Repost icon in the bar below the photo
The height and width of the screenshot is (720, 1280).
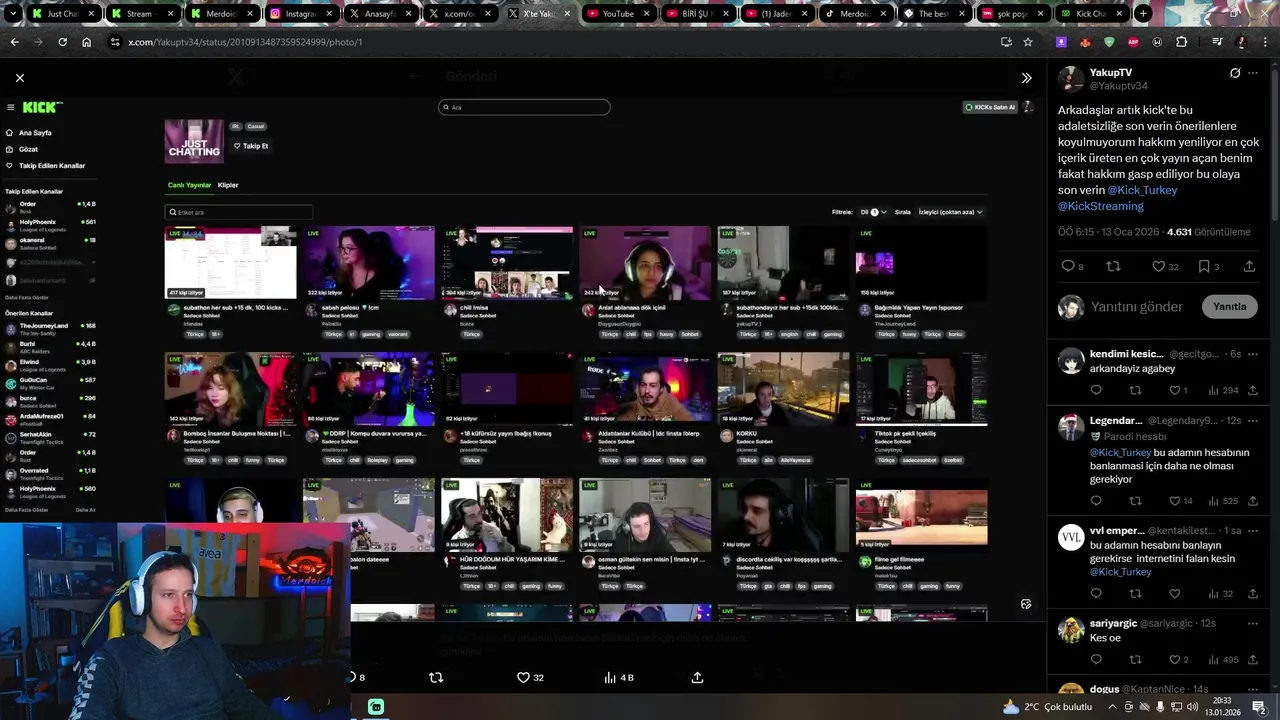pyautogui.click(x=436, y=677)
